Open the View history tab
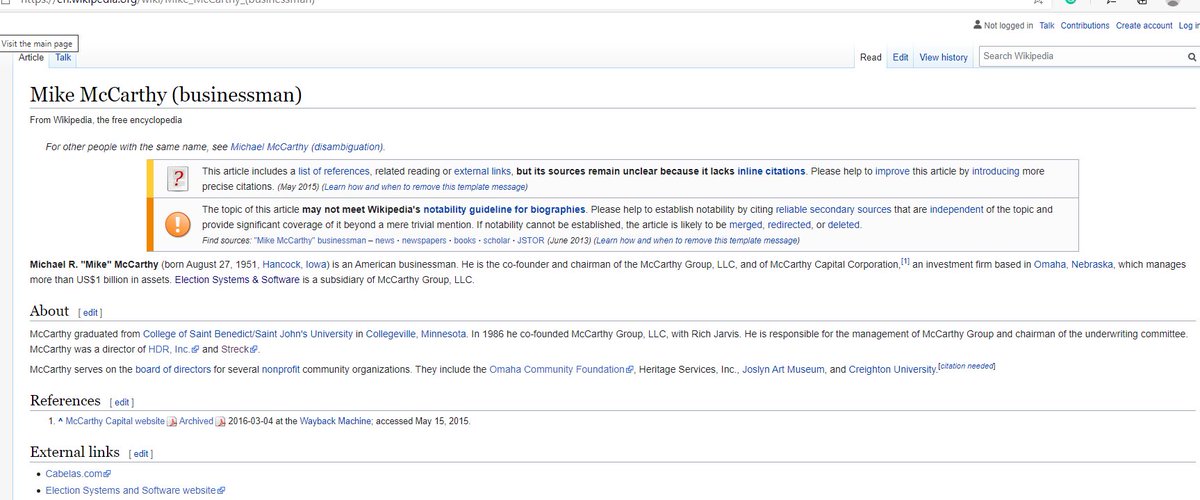This screenshot has width=1200, height=500. (944, 57)
